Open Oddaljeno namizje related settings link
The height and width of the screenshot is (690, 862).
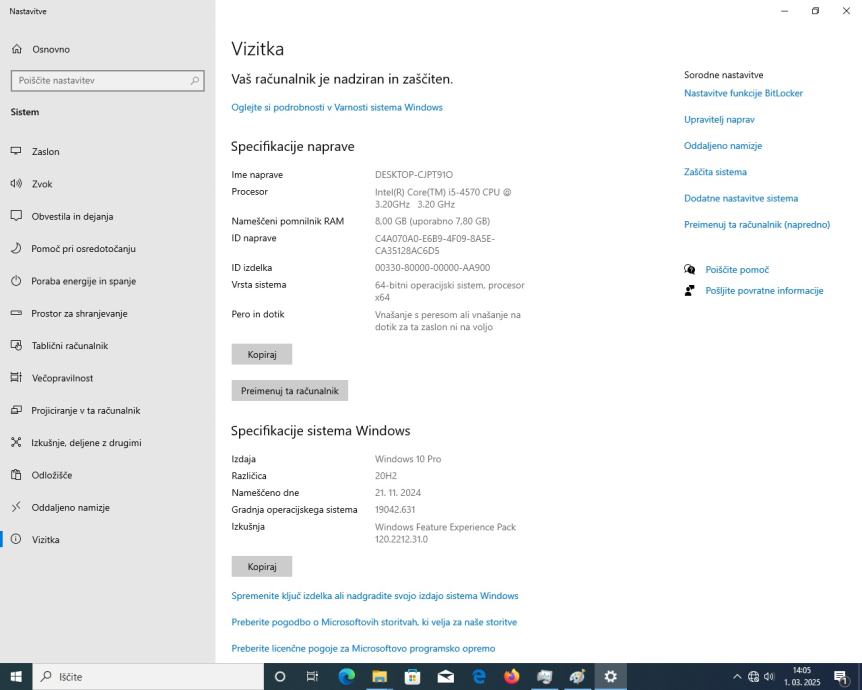coord(723,146)
